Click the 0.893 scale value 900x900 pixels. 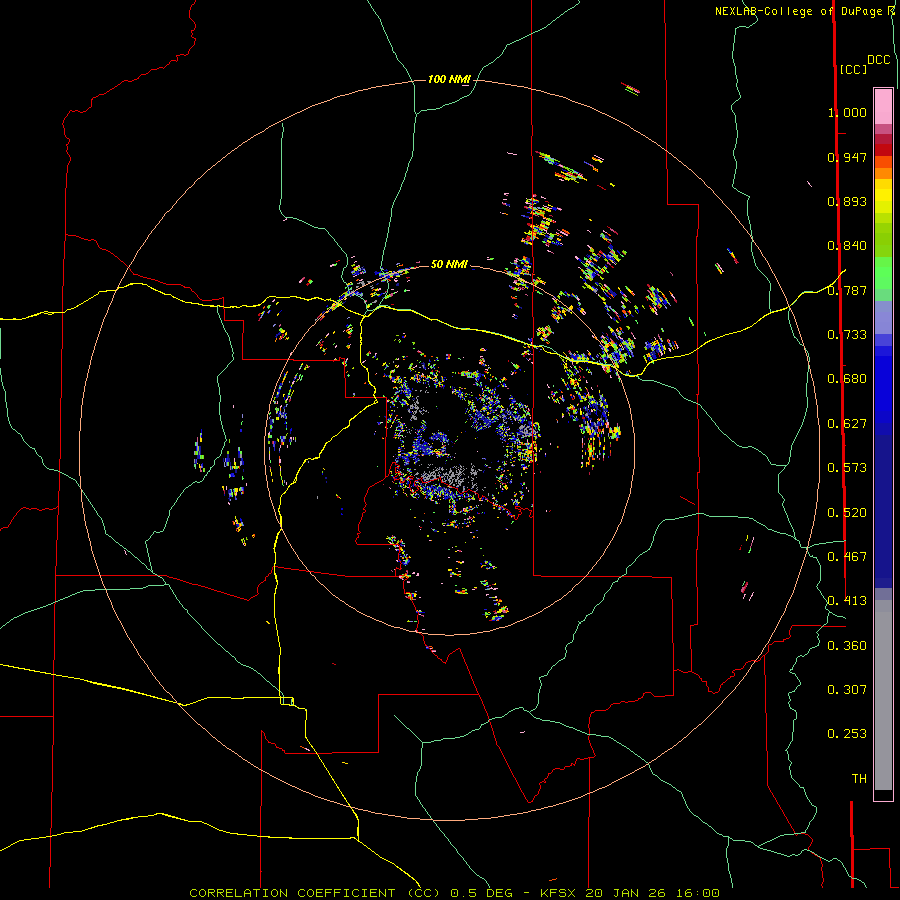point(847,201)
